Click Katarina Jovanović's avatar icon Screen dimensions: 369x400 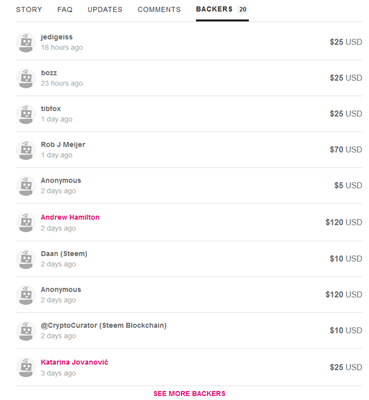(x=26, y=367)
